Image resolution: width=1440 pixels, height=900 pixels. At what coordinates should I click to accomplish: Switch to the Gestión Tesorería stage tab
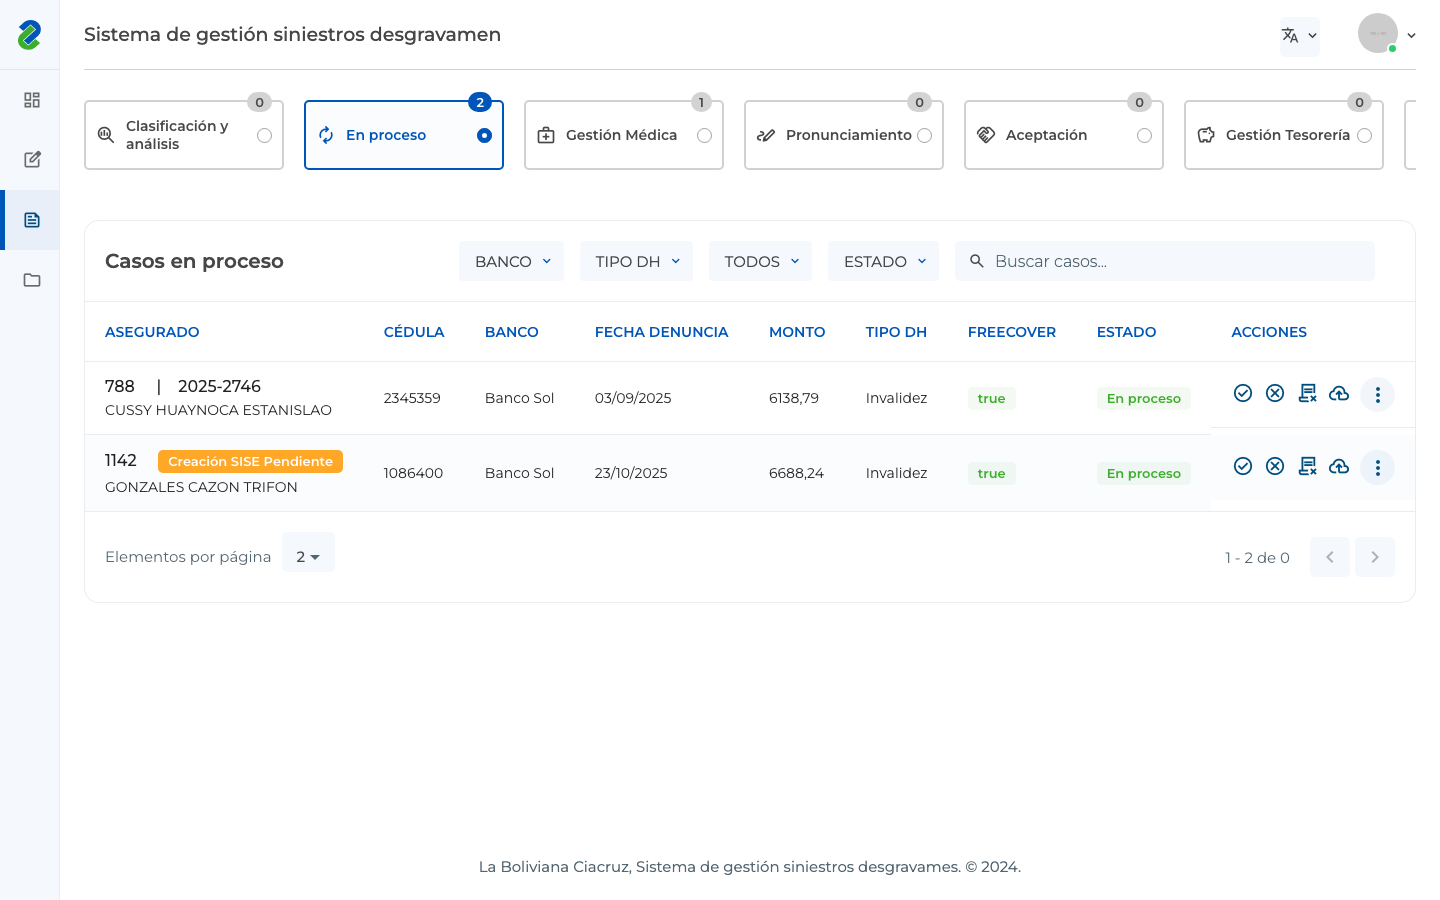[1284, 135]
